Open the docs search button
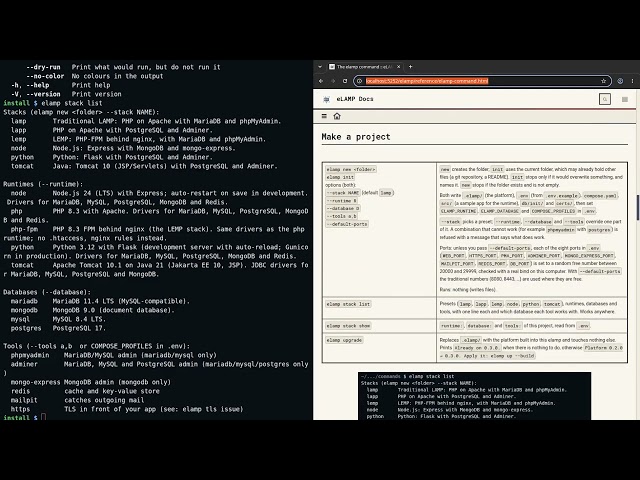The height and width of the screenshot is (480, 640). point(605,99)
